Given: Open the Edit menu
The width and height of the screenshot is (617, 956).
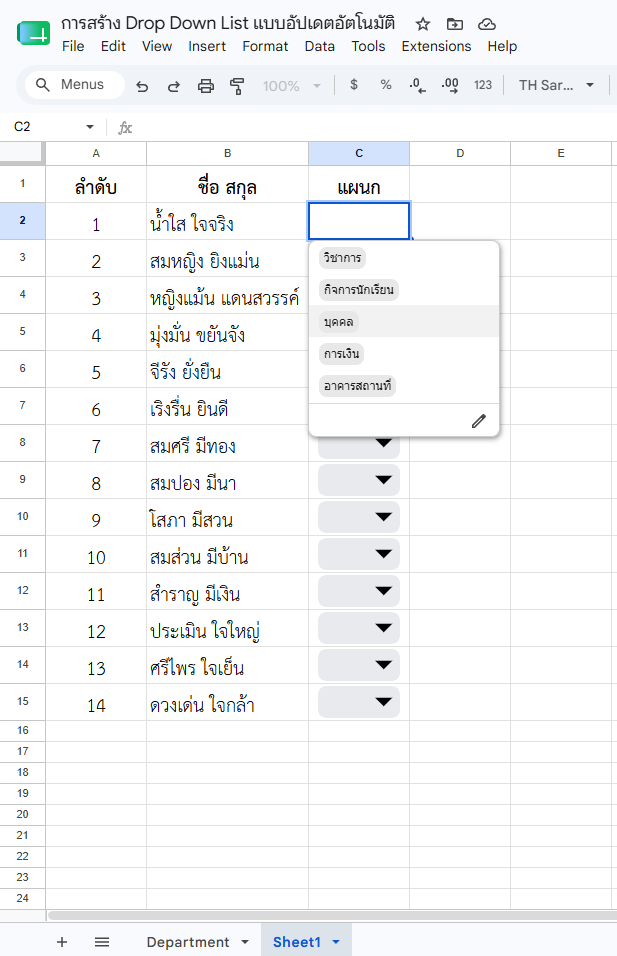Looking at the screenshot, I should click(x=113, y=46).
